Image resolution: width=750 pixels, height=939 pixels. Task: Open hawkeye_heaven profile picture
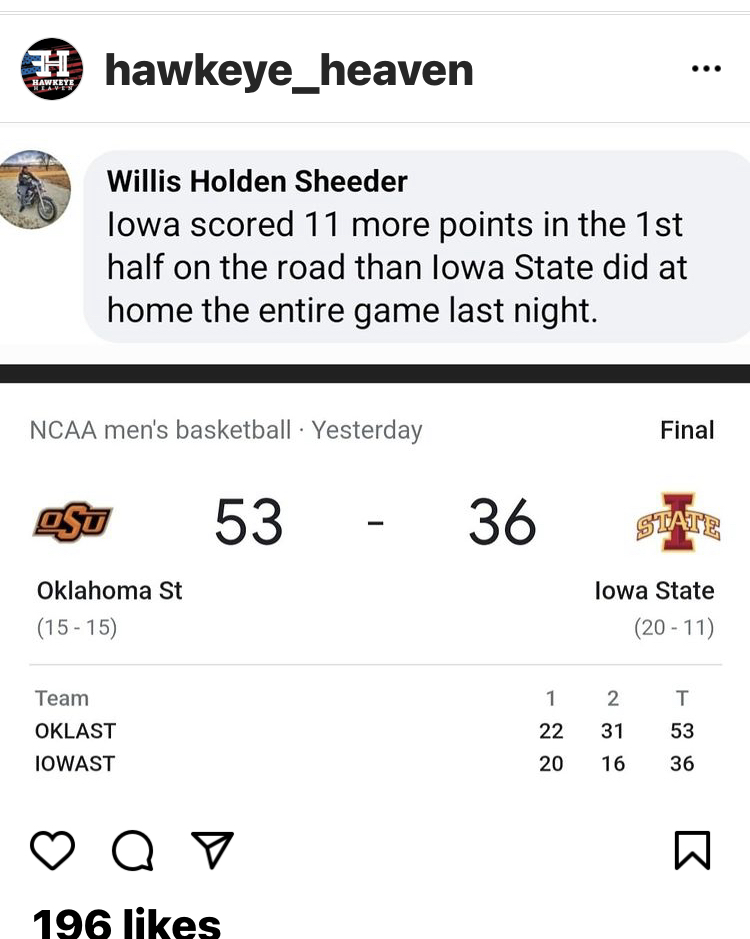click(52, 69)
